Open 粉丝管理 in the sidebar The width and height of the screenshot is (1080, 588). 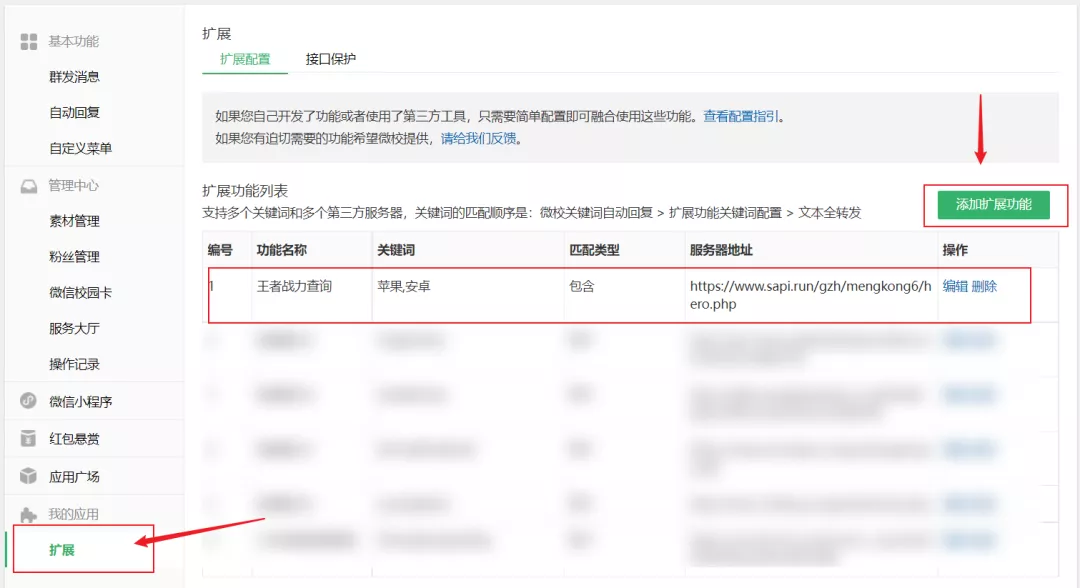click(x=74, y=257)
